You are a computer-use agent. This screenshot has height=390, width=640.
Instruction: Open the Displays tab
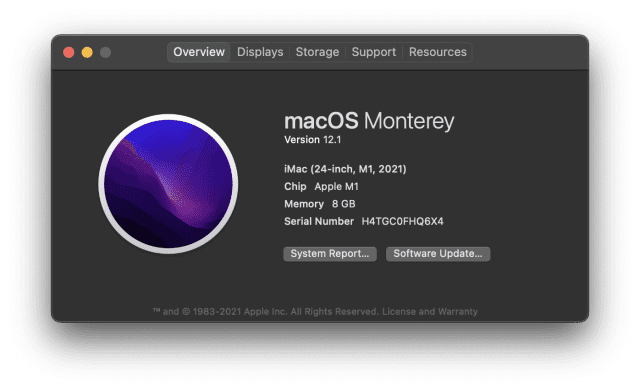point(260,52)
